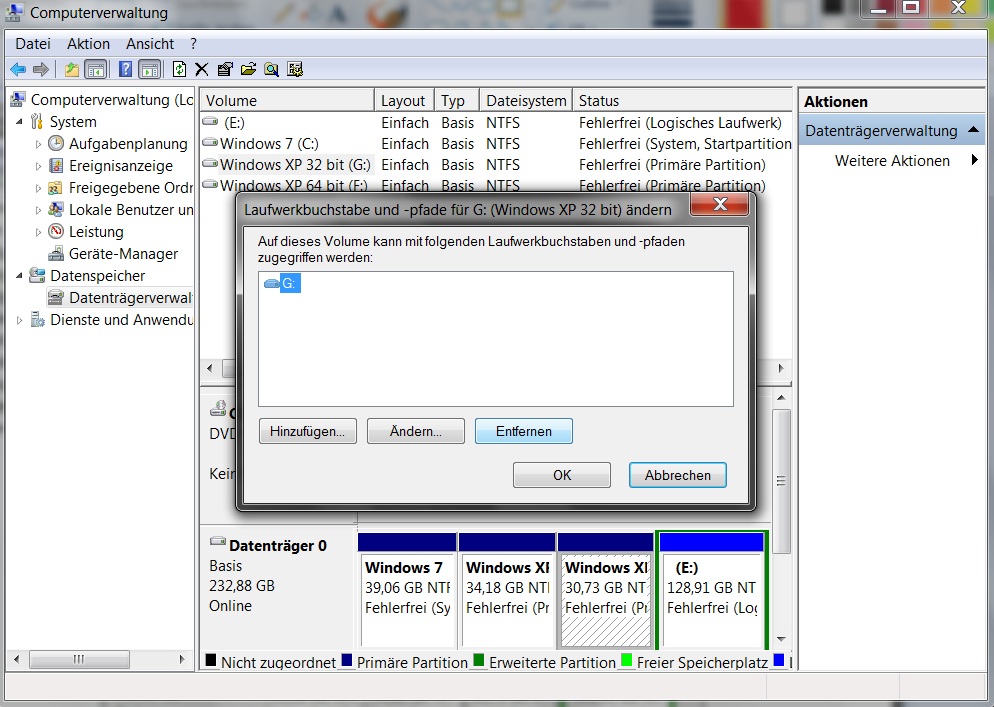The image size is (994, 707).
Task: Click the drive icon of Windows 7 (C:) row
Action: pos(210,142)
